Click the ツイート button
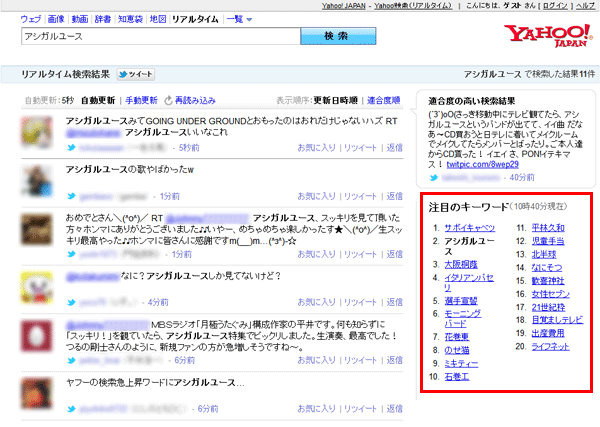The image size is (600, 427). [136, 74]
